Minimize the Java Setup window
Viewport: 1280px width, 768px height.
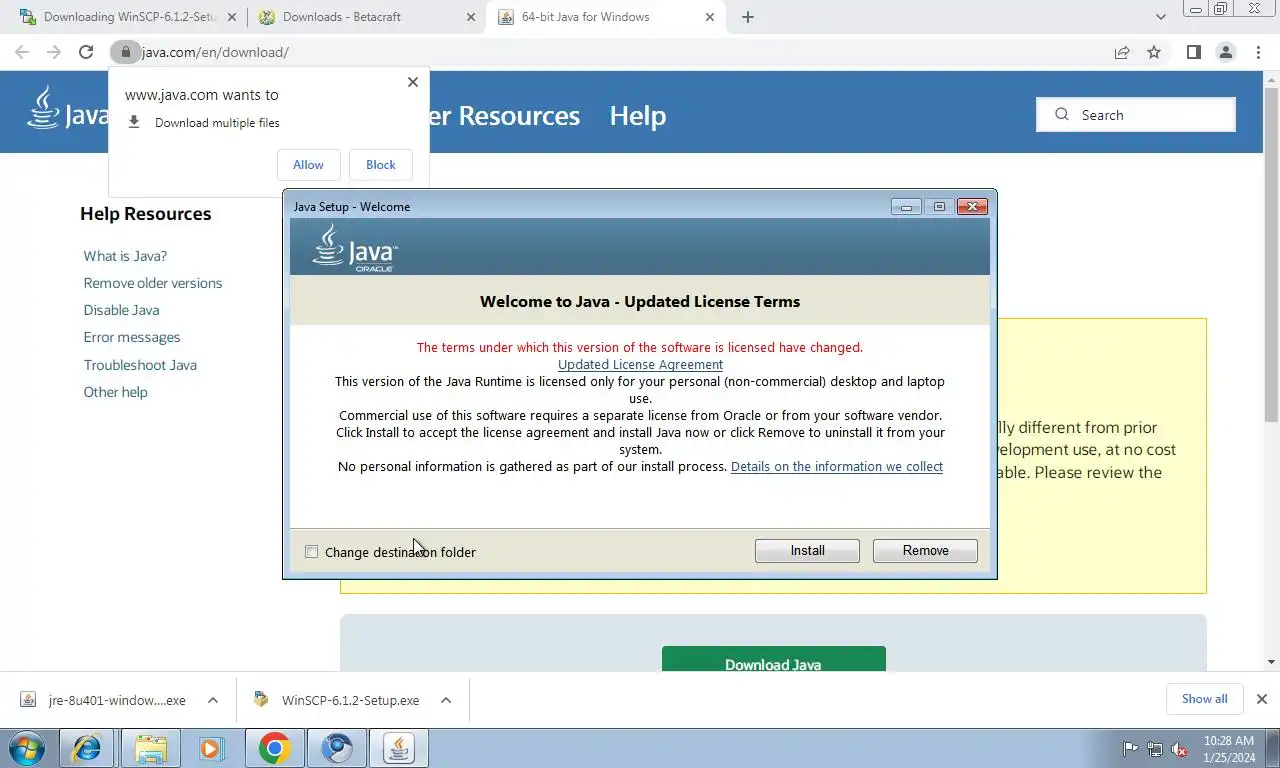pyautogui.click(x=906, y=207)
